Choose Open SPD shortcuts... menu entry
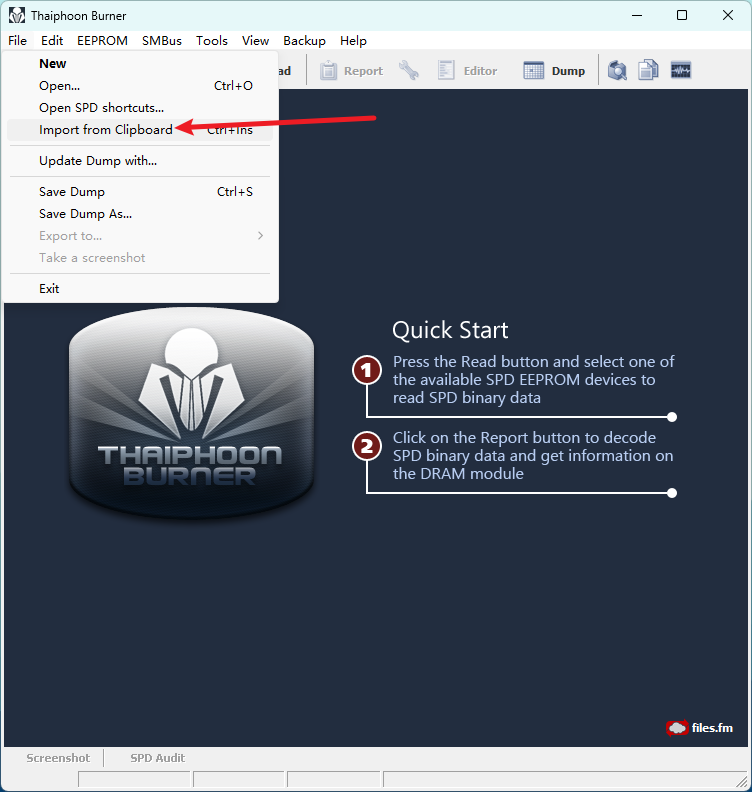The height and width of the screenshot is (792, 752). pos(140,108)
